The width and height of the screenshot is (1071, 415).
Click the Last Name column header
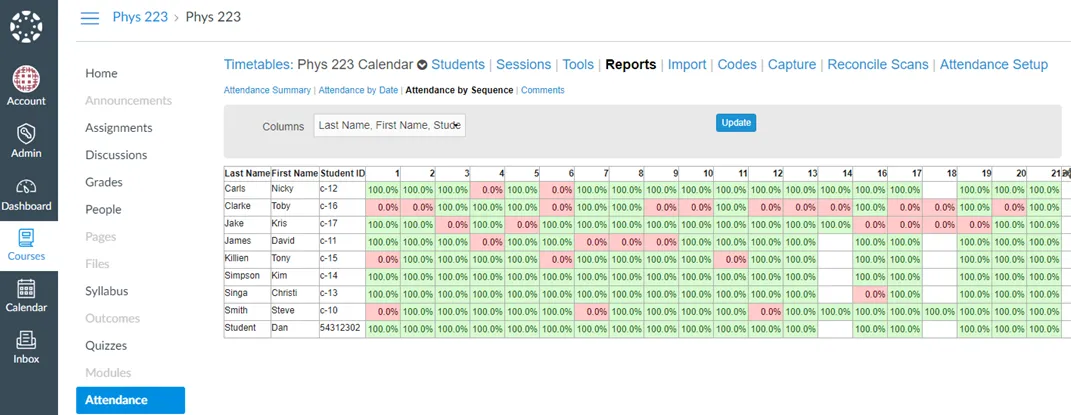coord(247,173)
